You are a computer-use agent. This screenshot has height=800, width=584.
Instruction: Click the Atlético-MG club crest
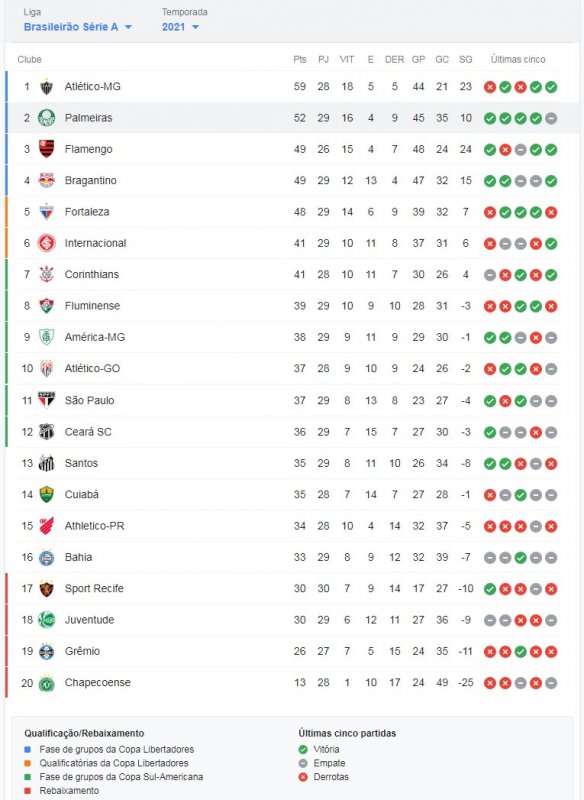[44, 87]
